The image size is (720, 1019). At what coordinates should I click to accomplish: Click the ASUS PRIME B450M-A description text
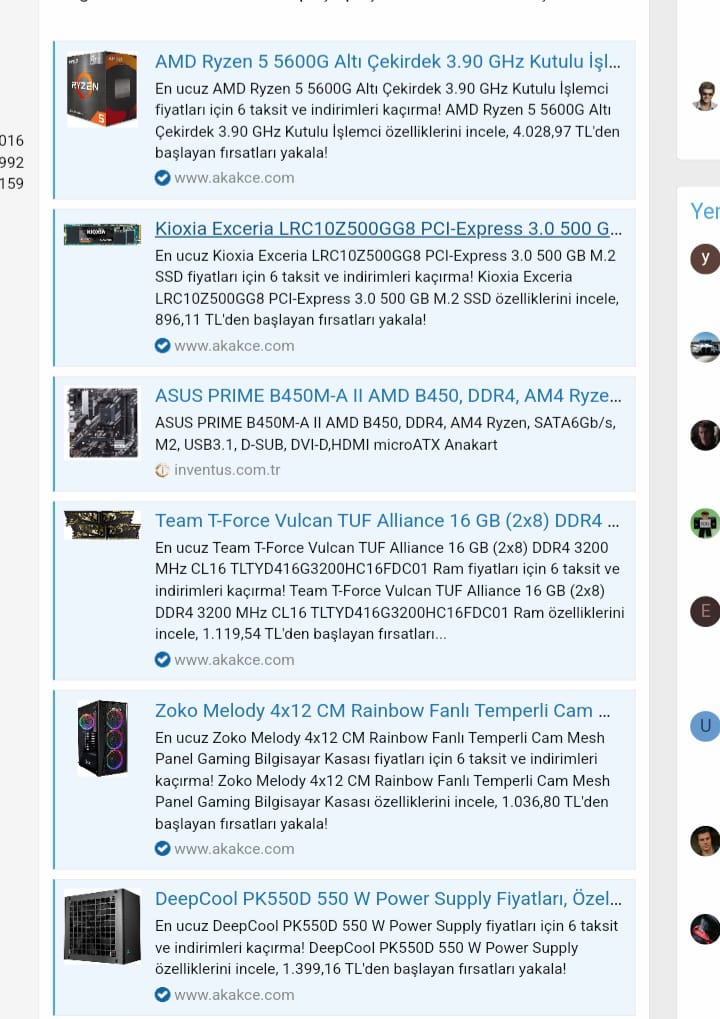385,433
